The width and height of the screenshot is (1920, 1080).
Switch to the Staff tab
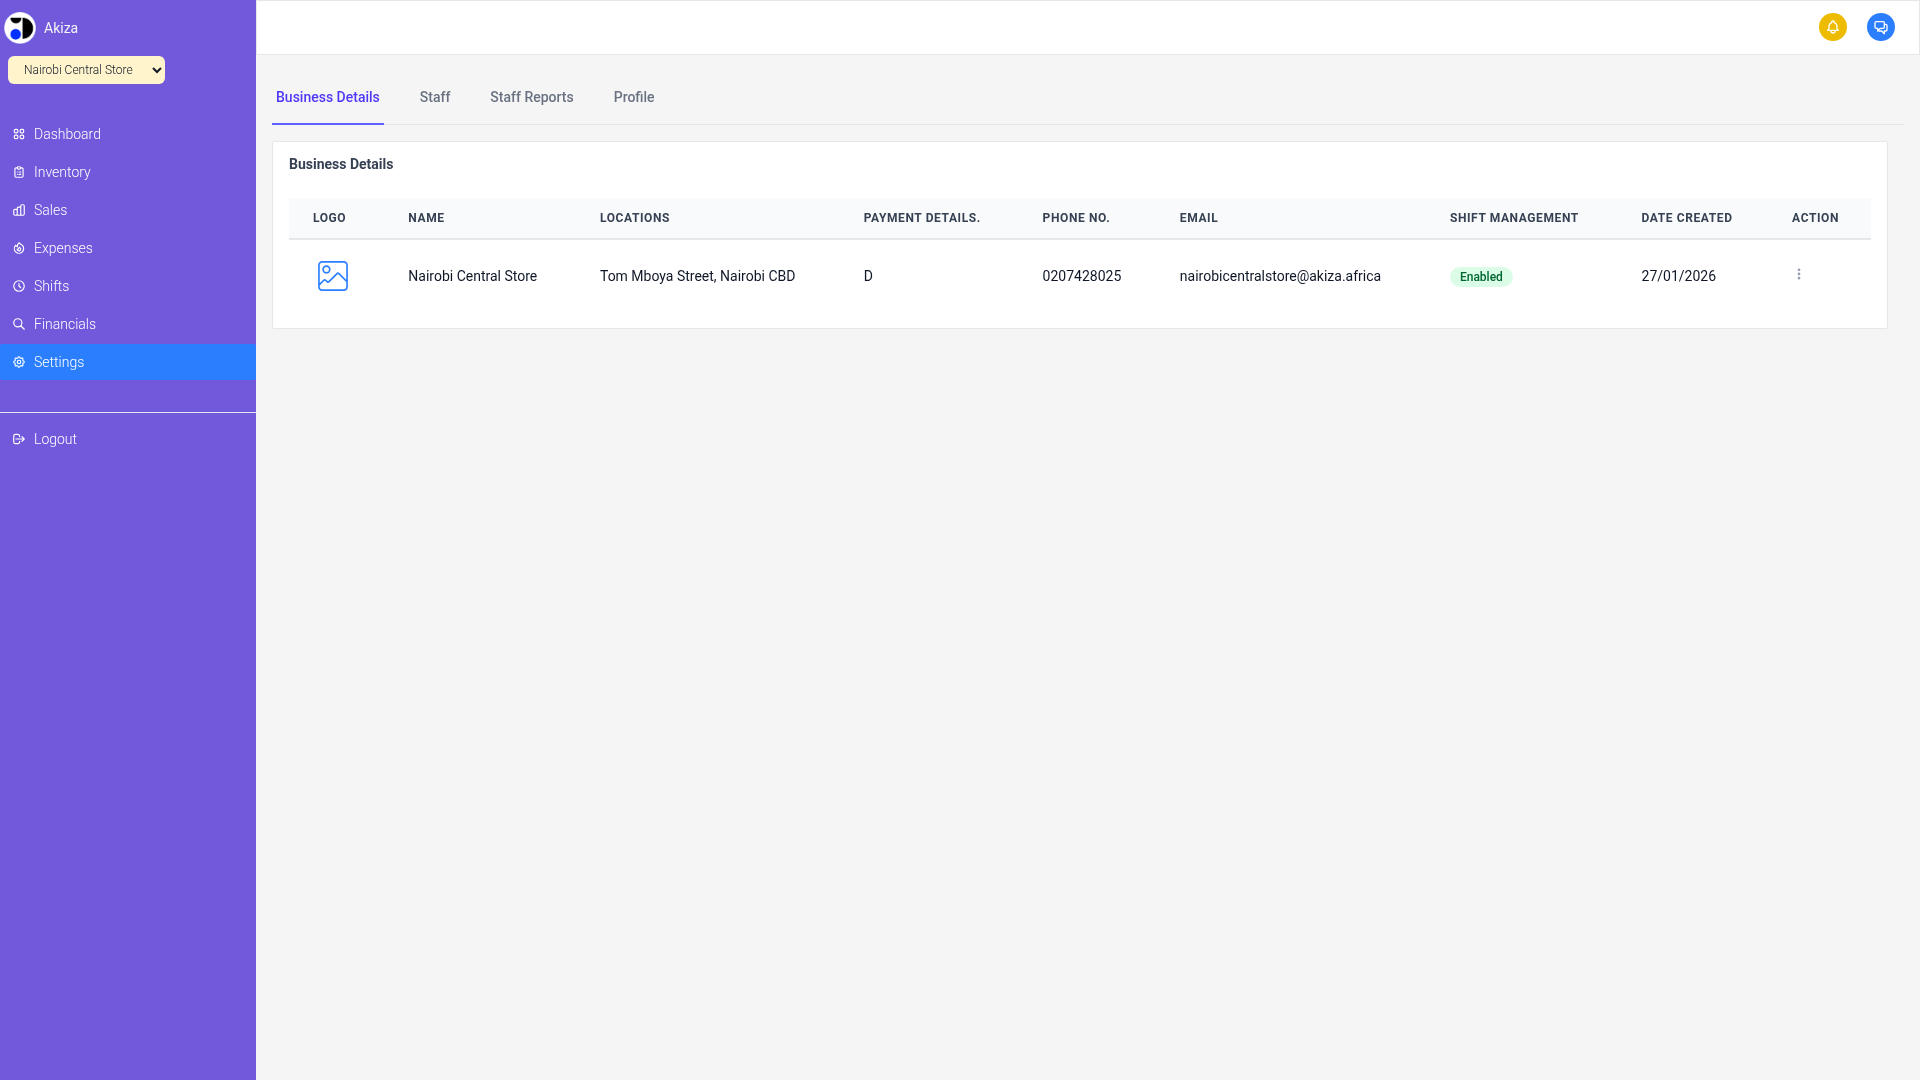(x=434, y=97)
